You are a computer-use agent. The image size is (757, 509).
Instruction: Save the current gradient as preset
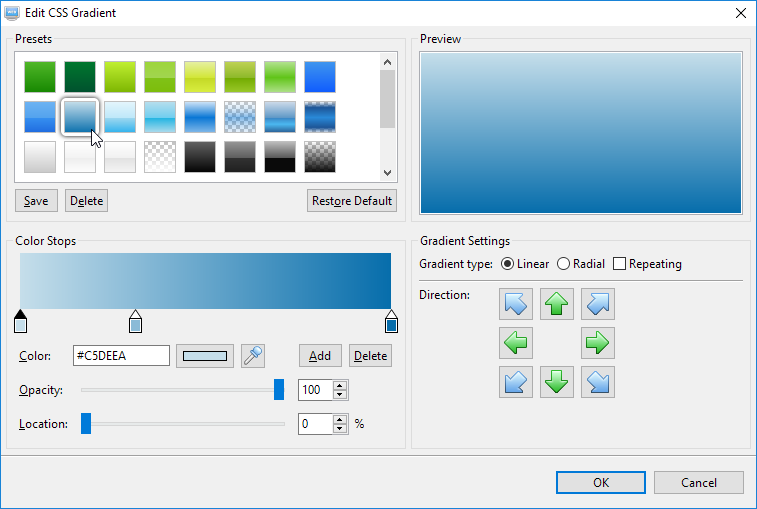(36, 200)
